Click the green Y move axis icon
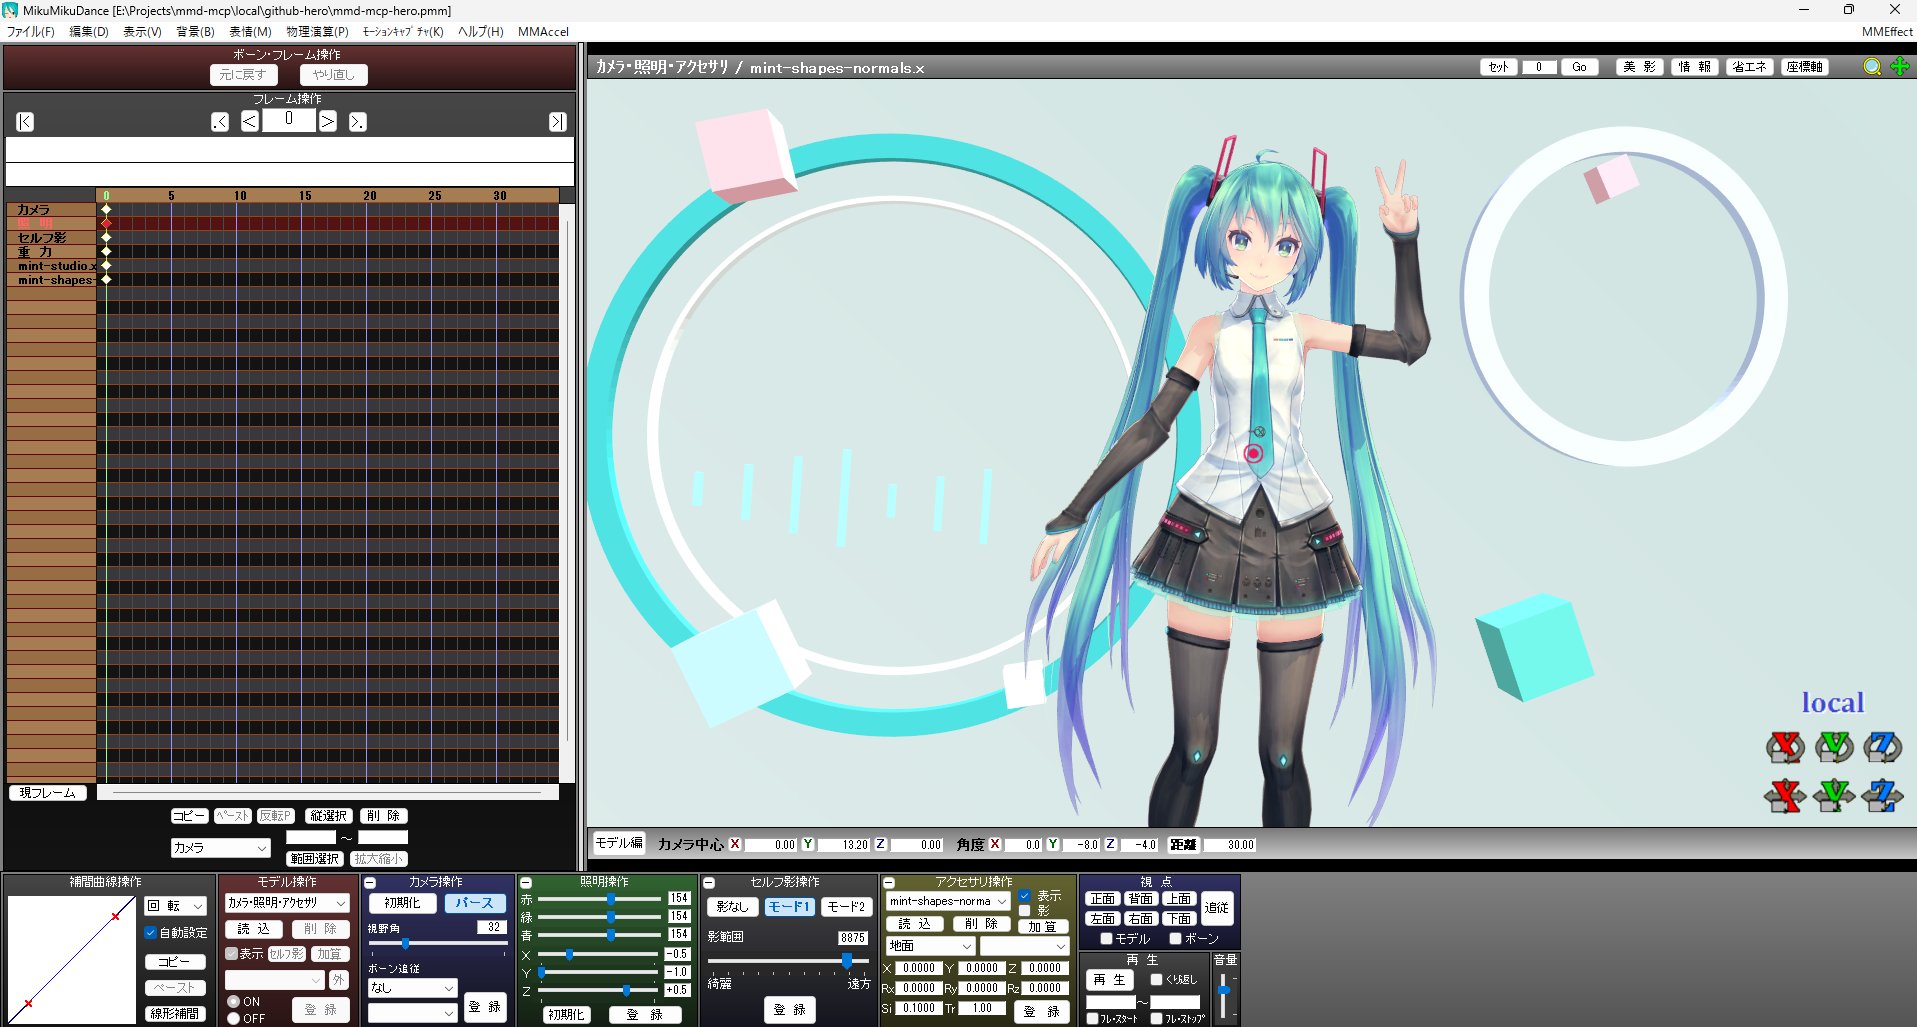 [1834, 796]
